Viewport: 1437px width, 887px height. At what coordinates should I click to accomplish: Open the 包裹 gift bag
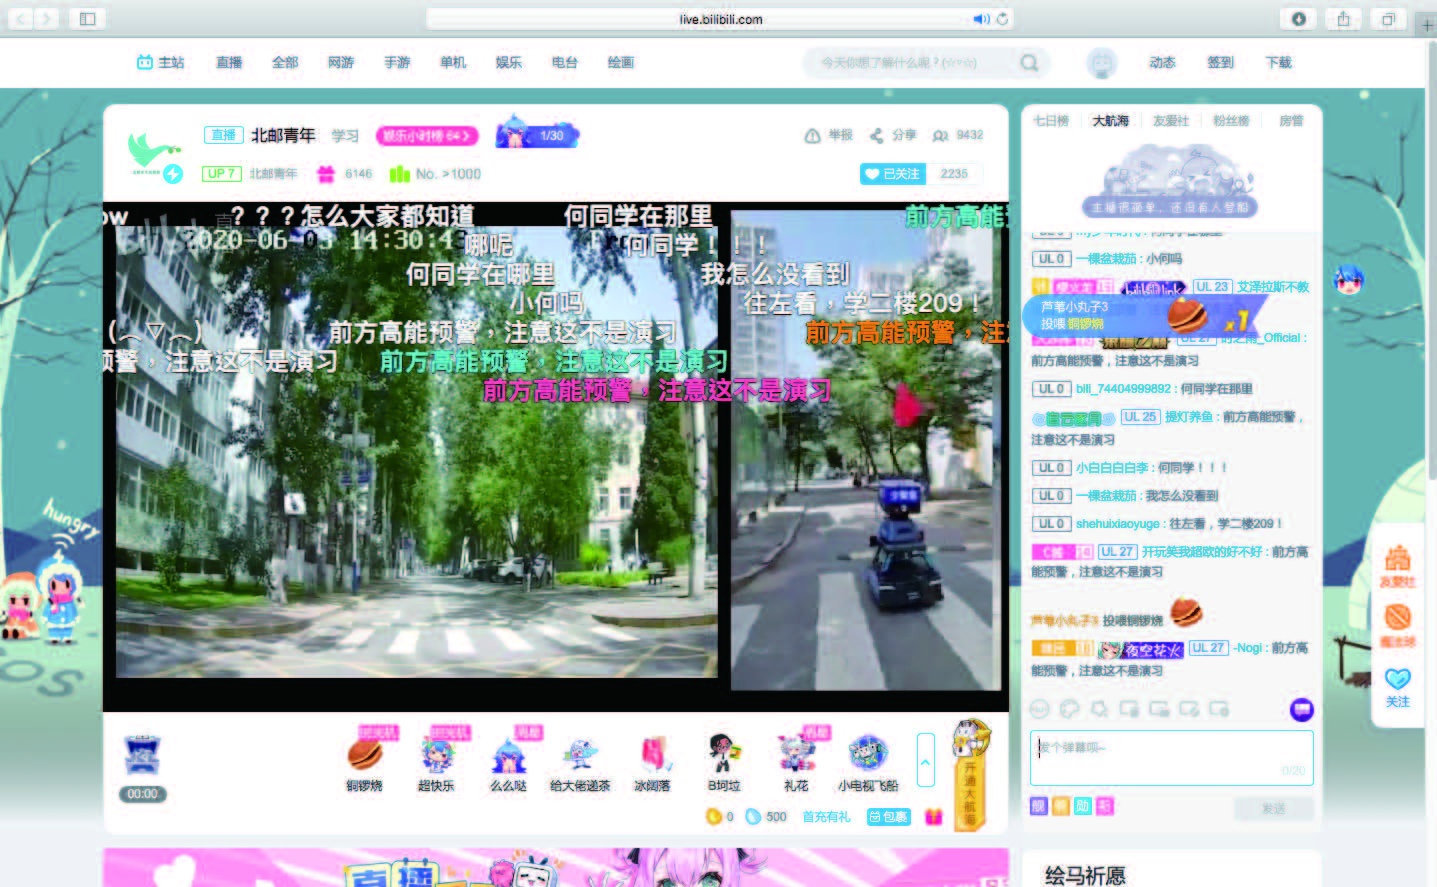coord(888,817)
